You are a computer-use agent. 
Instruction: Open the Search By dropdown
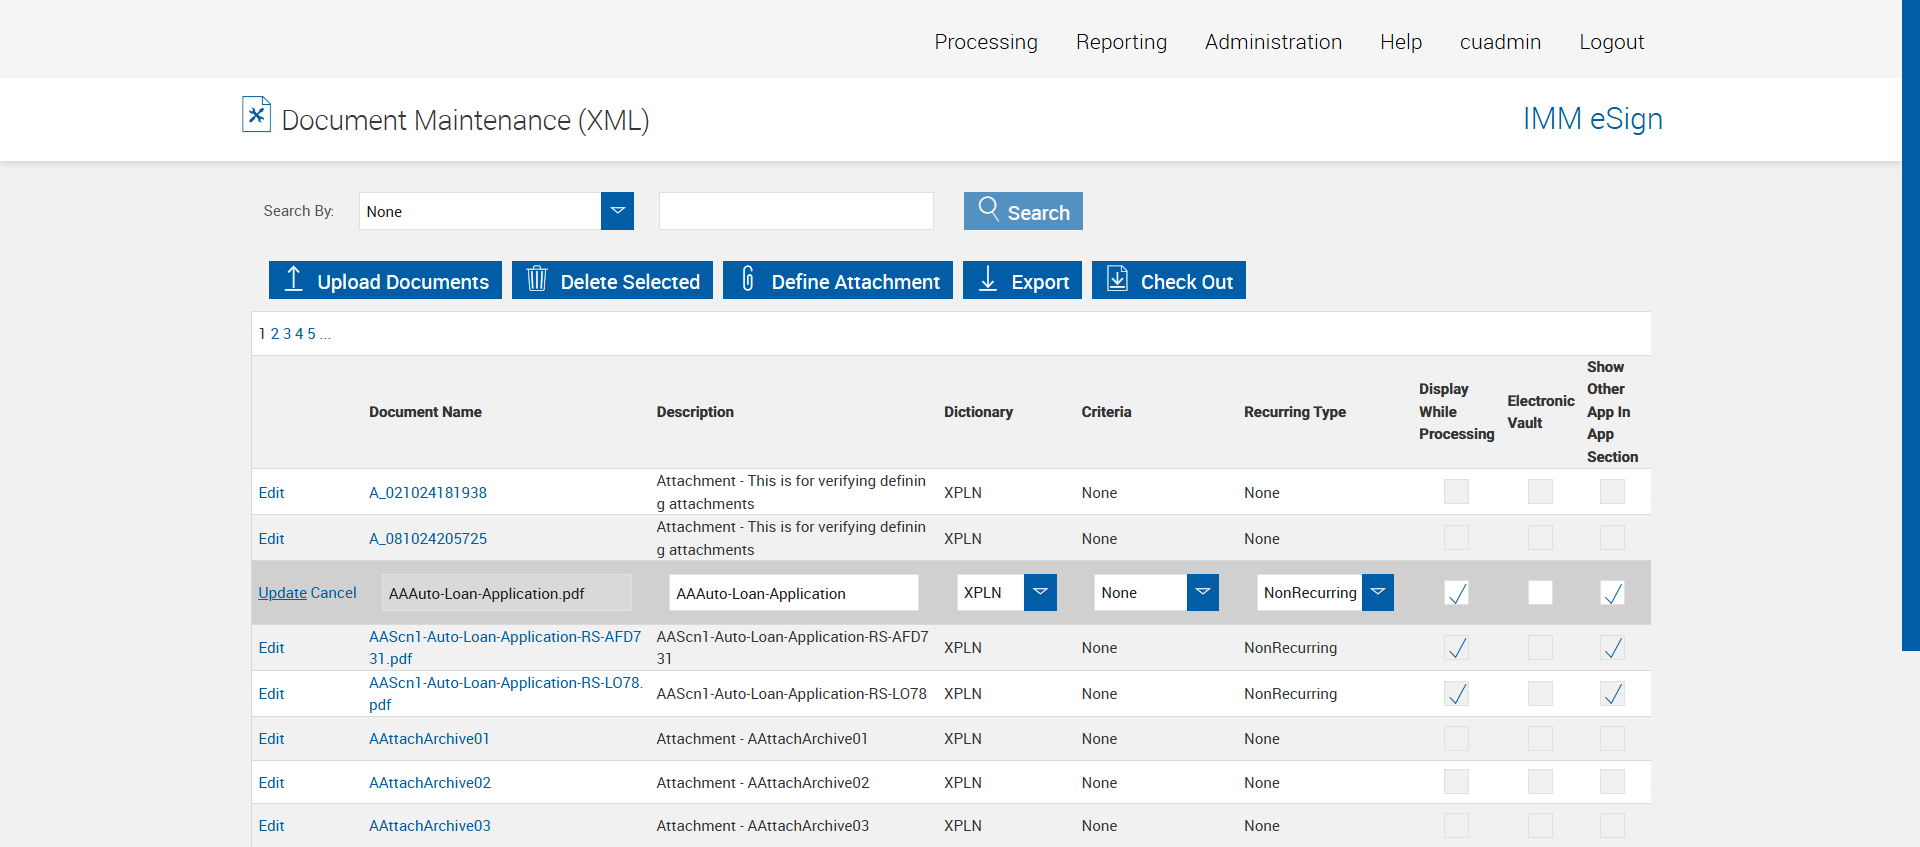pos(617,211)
